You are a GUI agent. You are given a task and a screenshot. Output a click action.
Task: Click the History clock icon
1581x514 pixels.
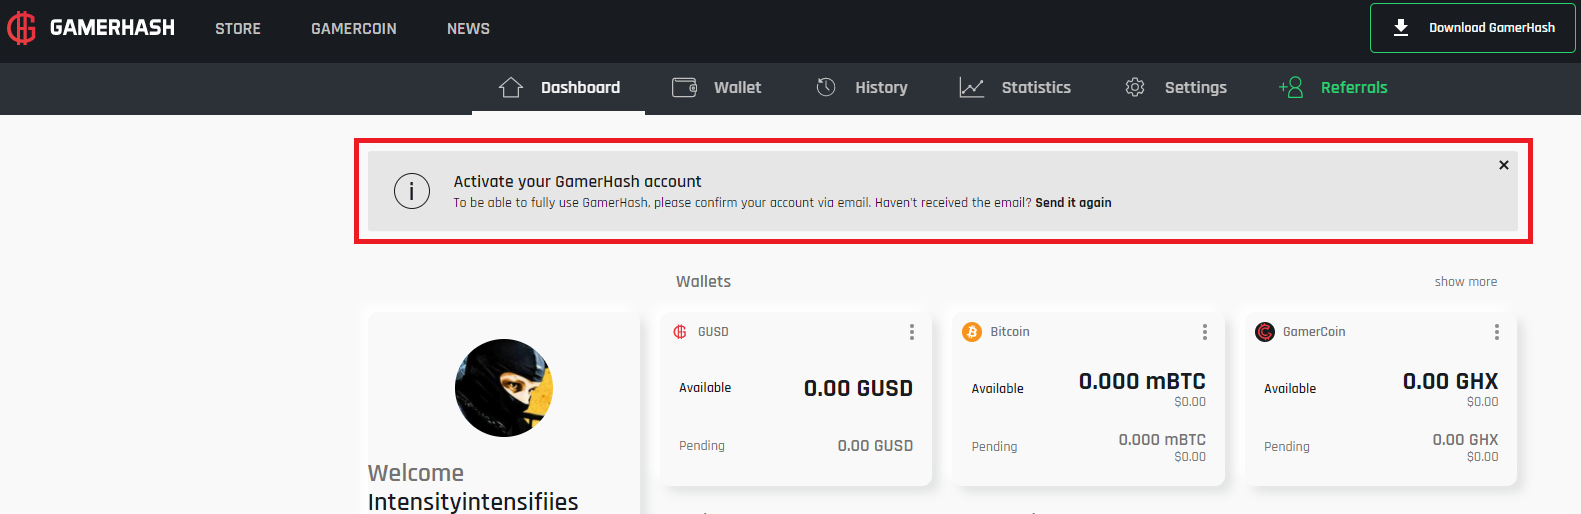(826, 87)
